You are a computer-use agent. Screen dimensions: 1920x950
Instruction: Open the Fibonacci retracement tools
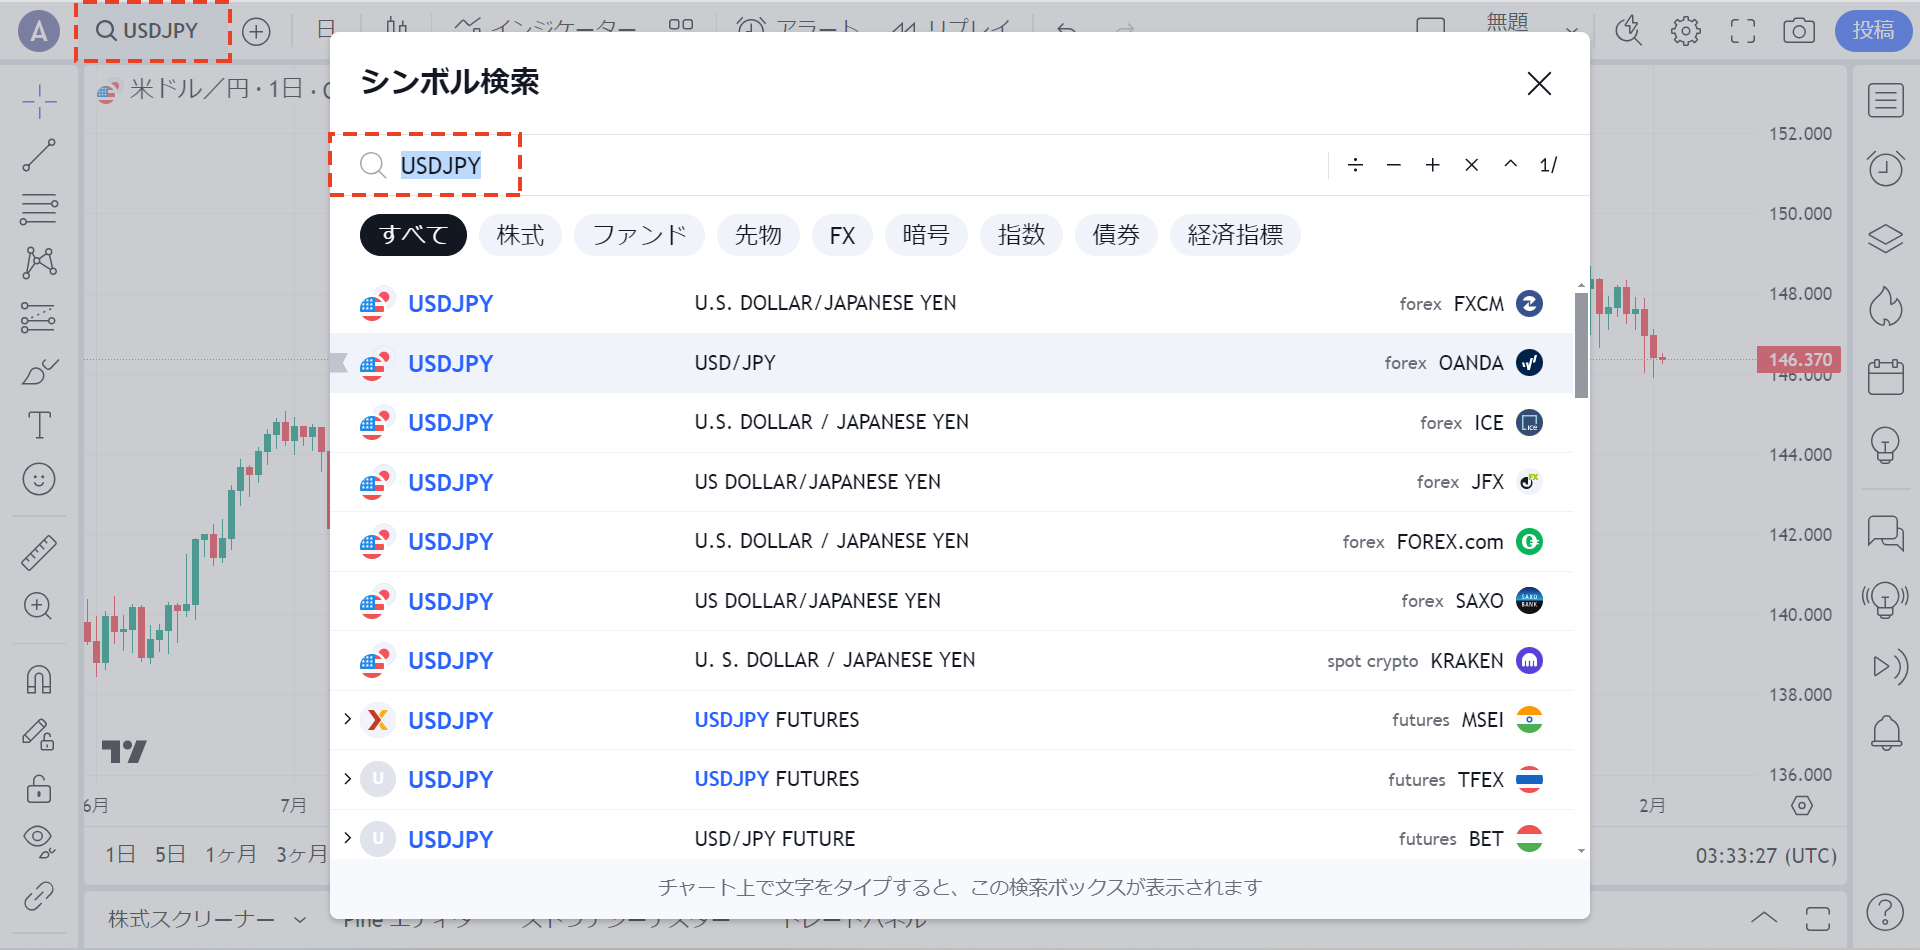coord(39,209)
